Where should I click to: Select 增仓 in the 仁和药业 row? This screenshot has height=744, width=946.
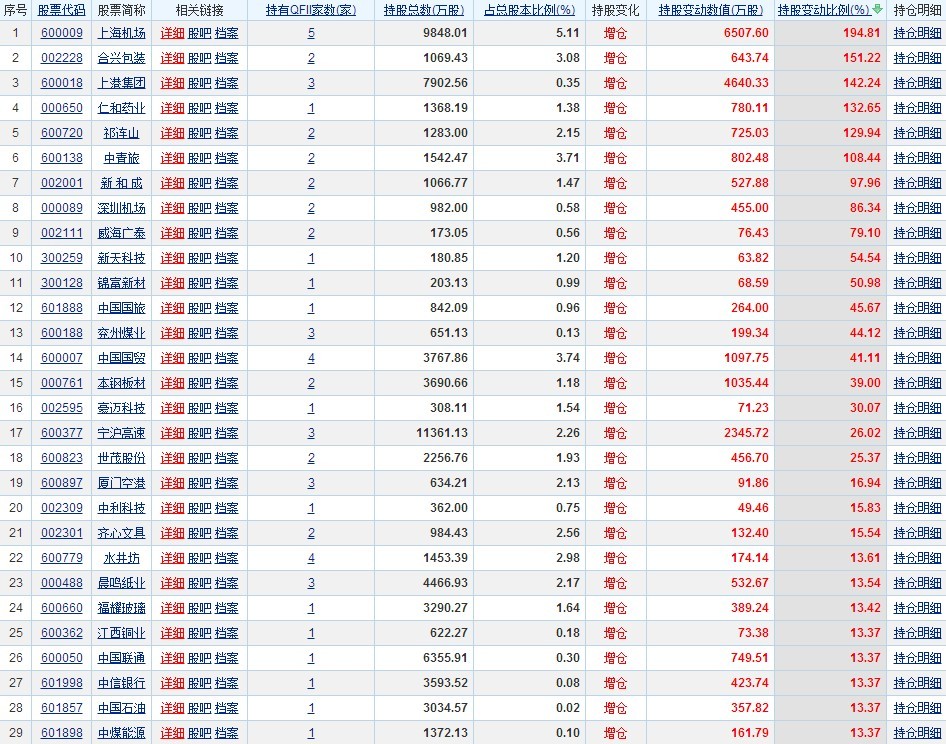point(615,108)
